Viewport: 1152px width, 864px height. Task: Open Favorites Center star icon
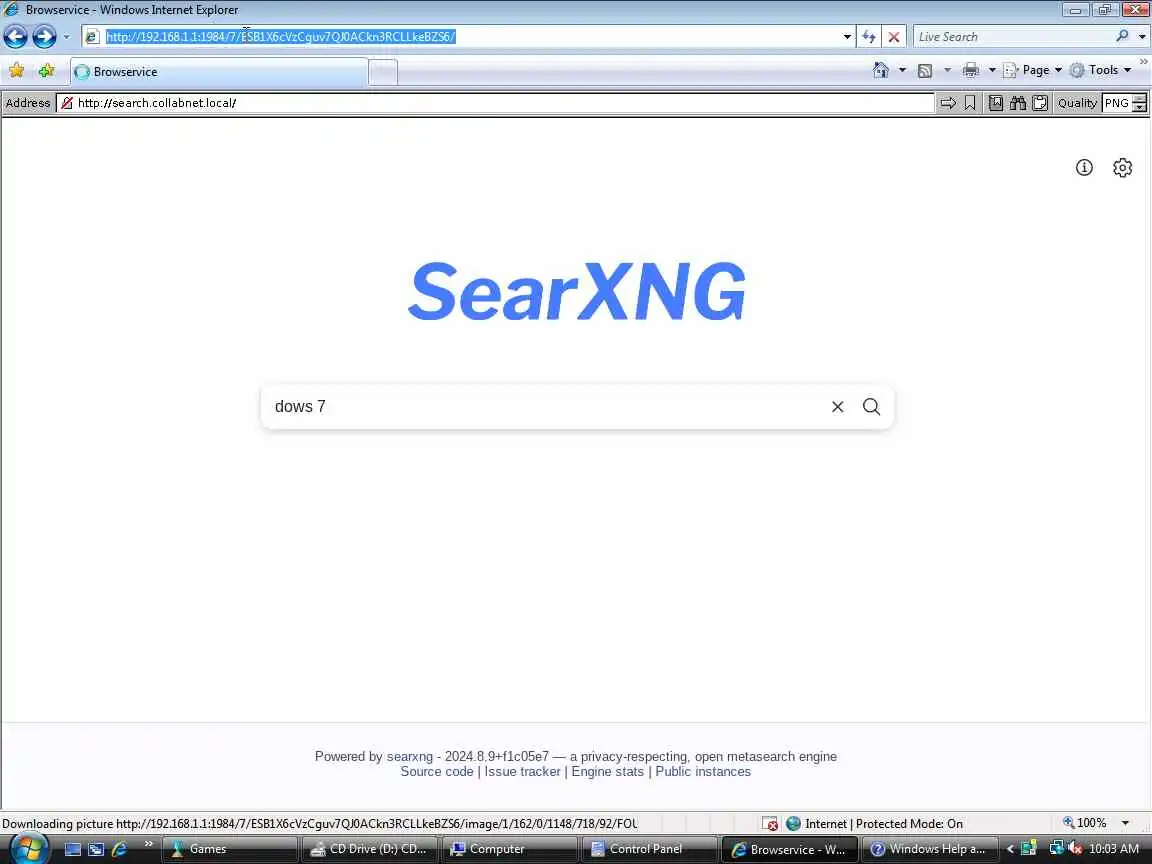[x=16, y=71]
